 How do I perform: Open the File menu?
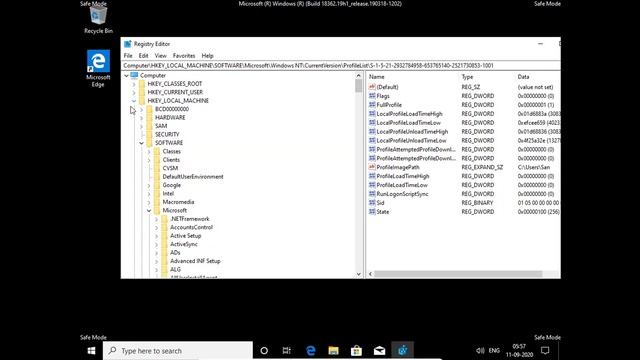[128, 56]
